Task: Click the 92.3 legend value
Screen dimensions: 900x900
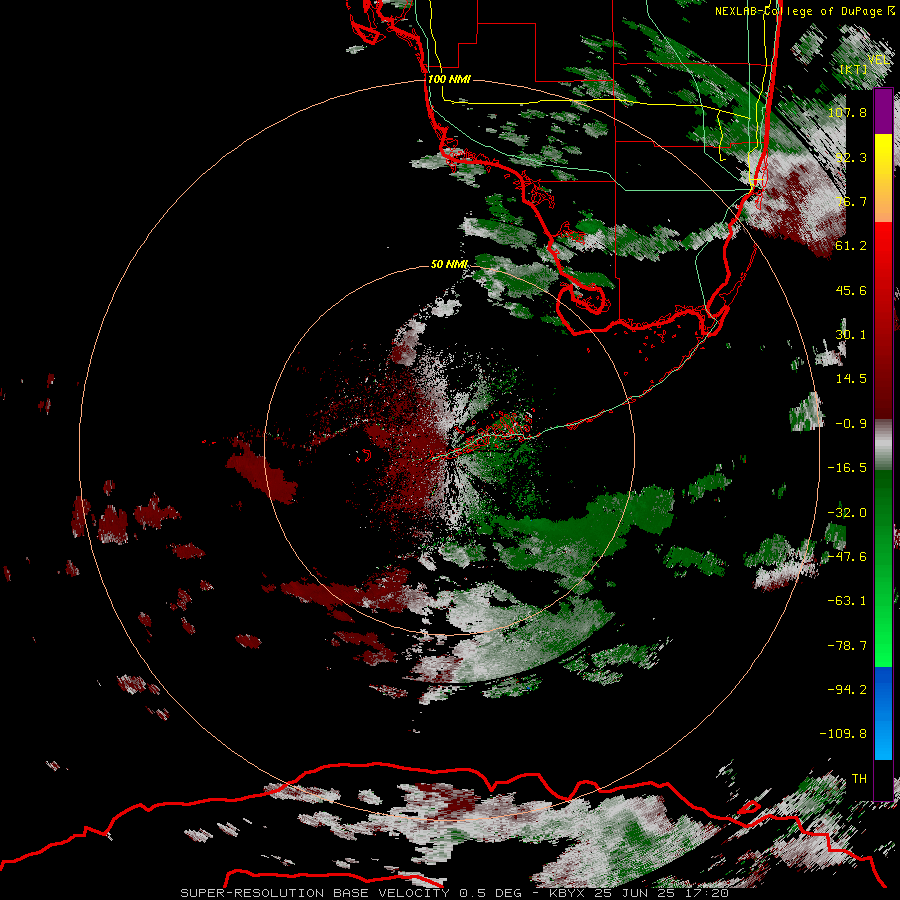Action: tap(851, 157)
